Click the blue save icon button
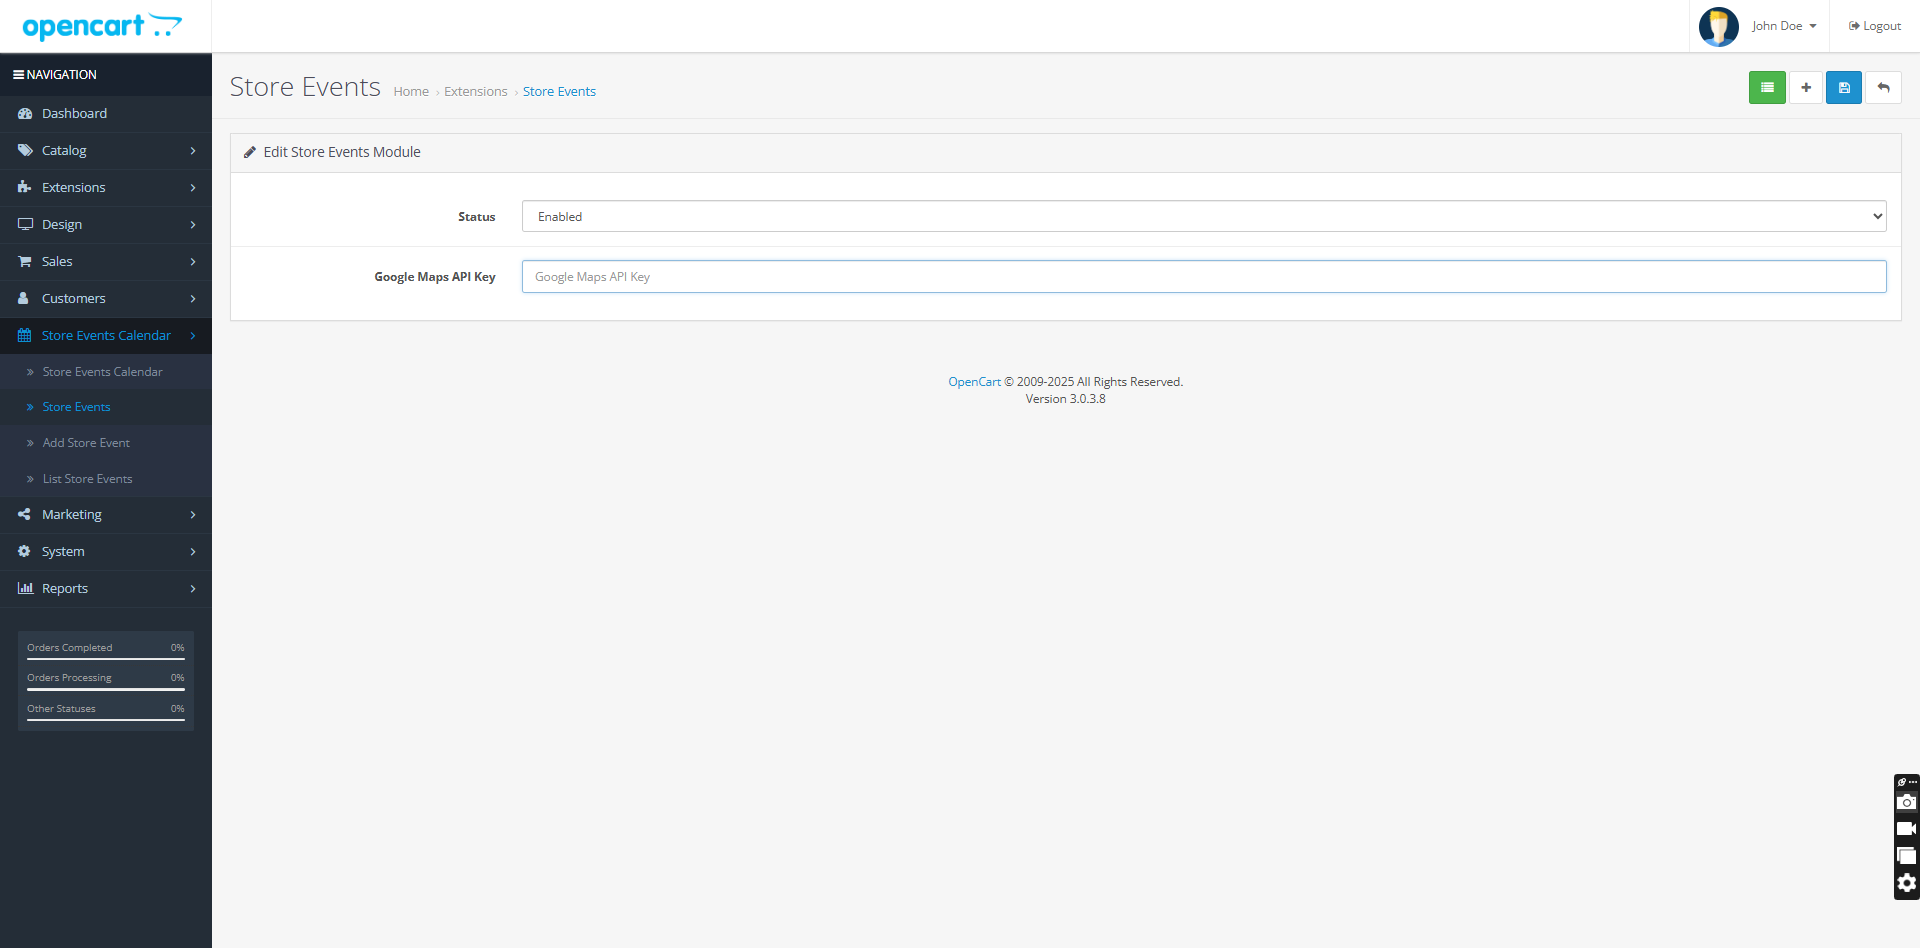 1844,88
